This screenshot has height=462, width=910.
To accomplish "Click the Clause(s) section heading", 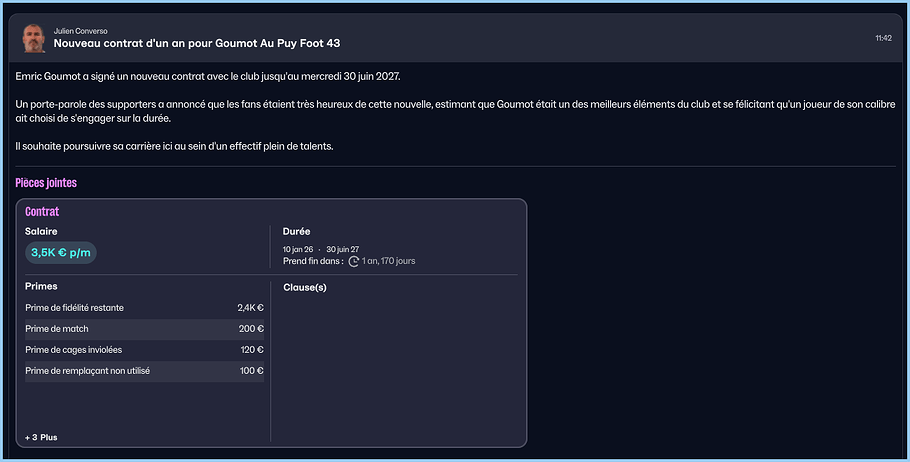I will coord(305,288).
